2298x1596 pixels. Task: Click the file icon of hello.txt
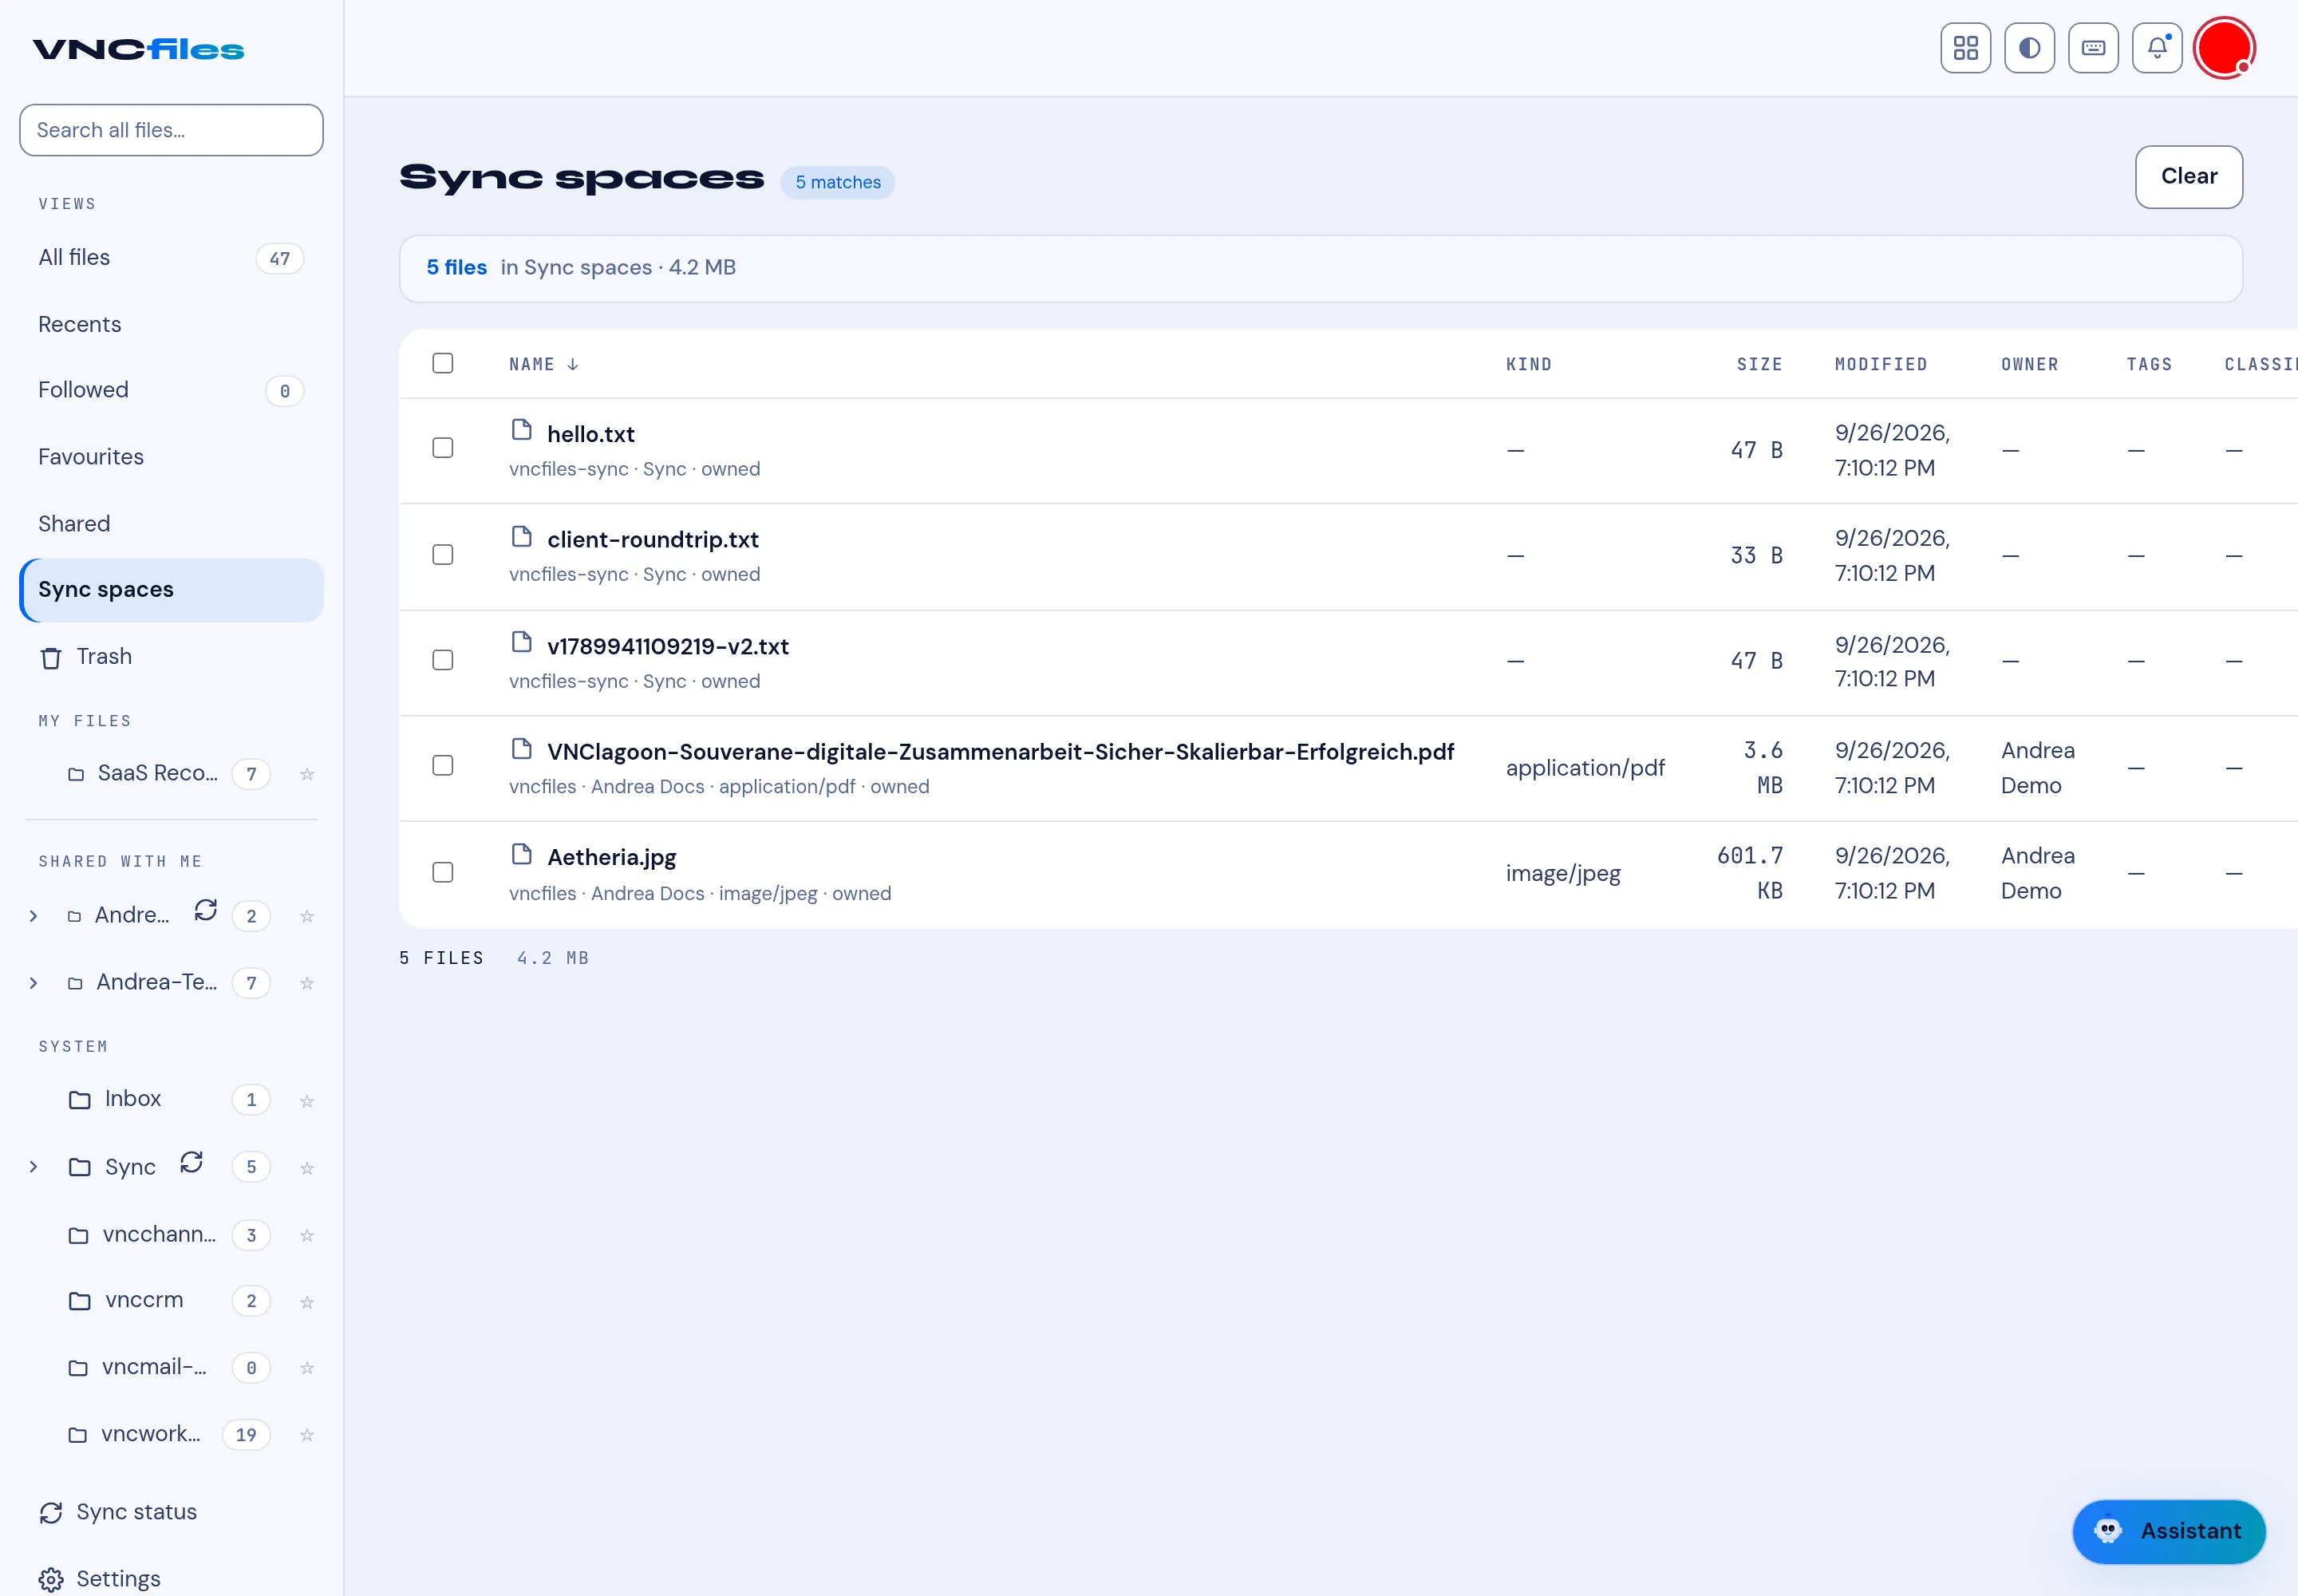point(521,430)
